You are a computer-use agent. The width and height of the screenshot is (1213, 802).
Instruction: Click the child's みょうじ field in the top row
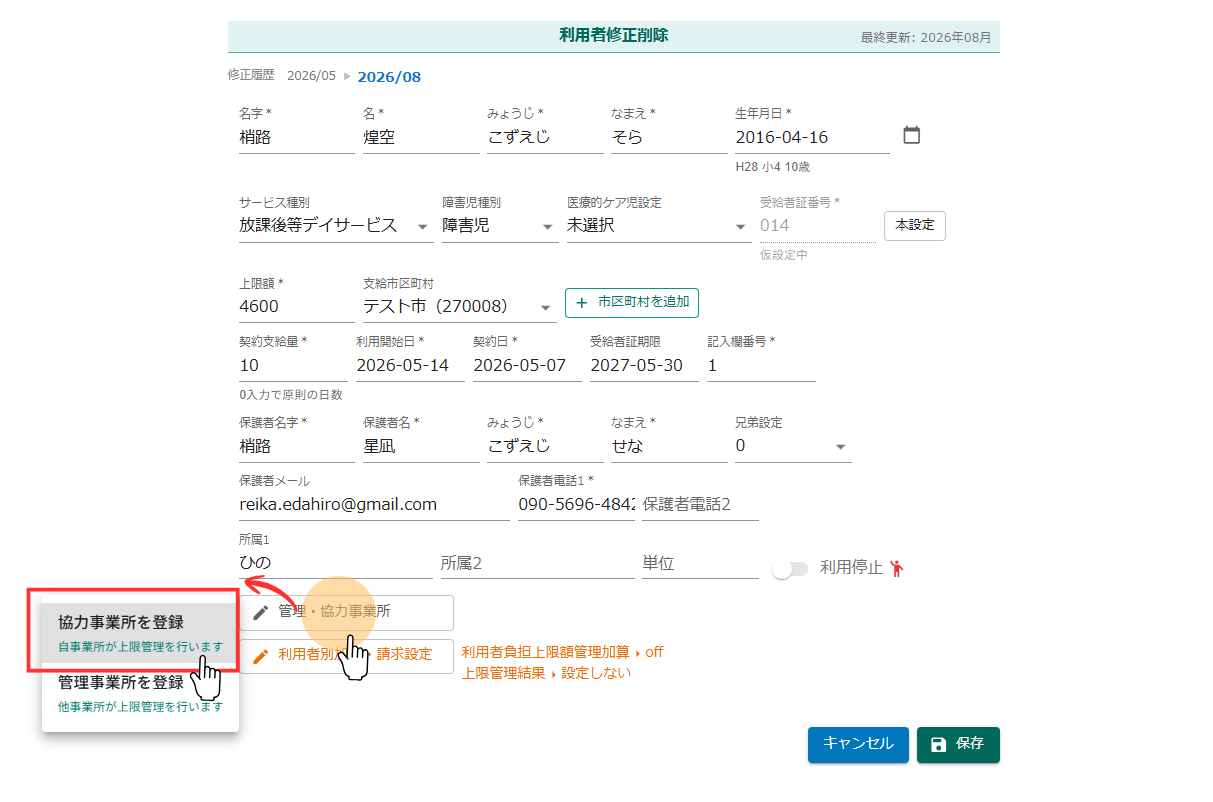coord(545,138)
